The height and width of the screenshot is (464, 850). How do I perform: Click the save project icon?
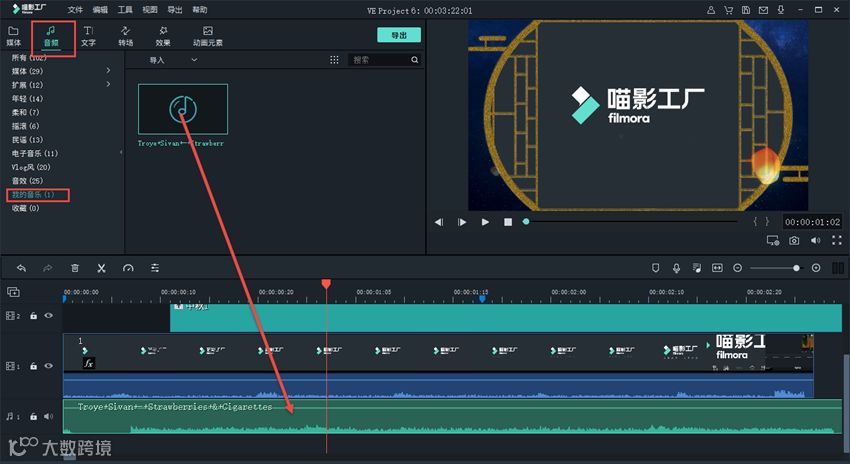746,10
